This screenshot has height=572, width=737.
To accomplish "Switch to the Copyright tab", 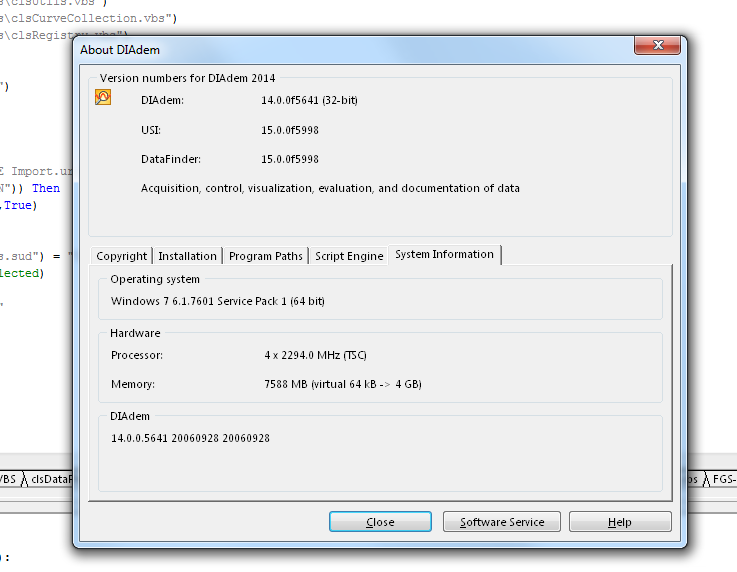I will pos(121,256).
